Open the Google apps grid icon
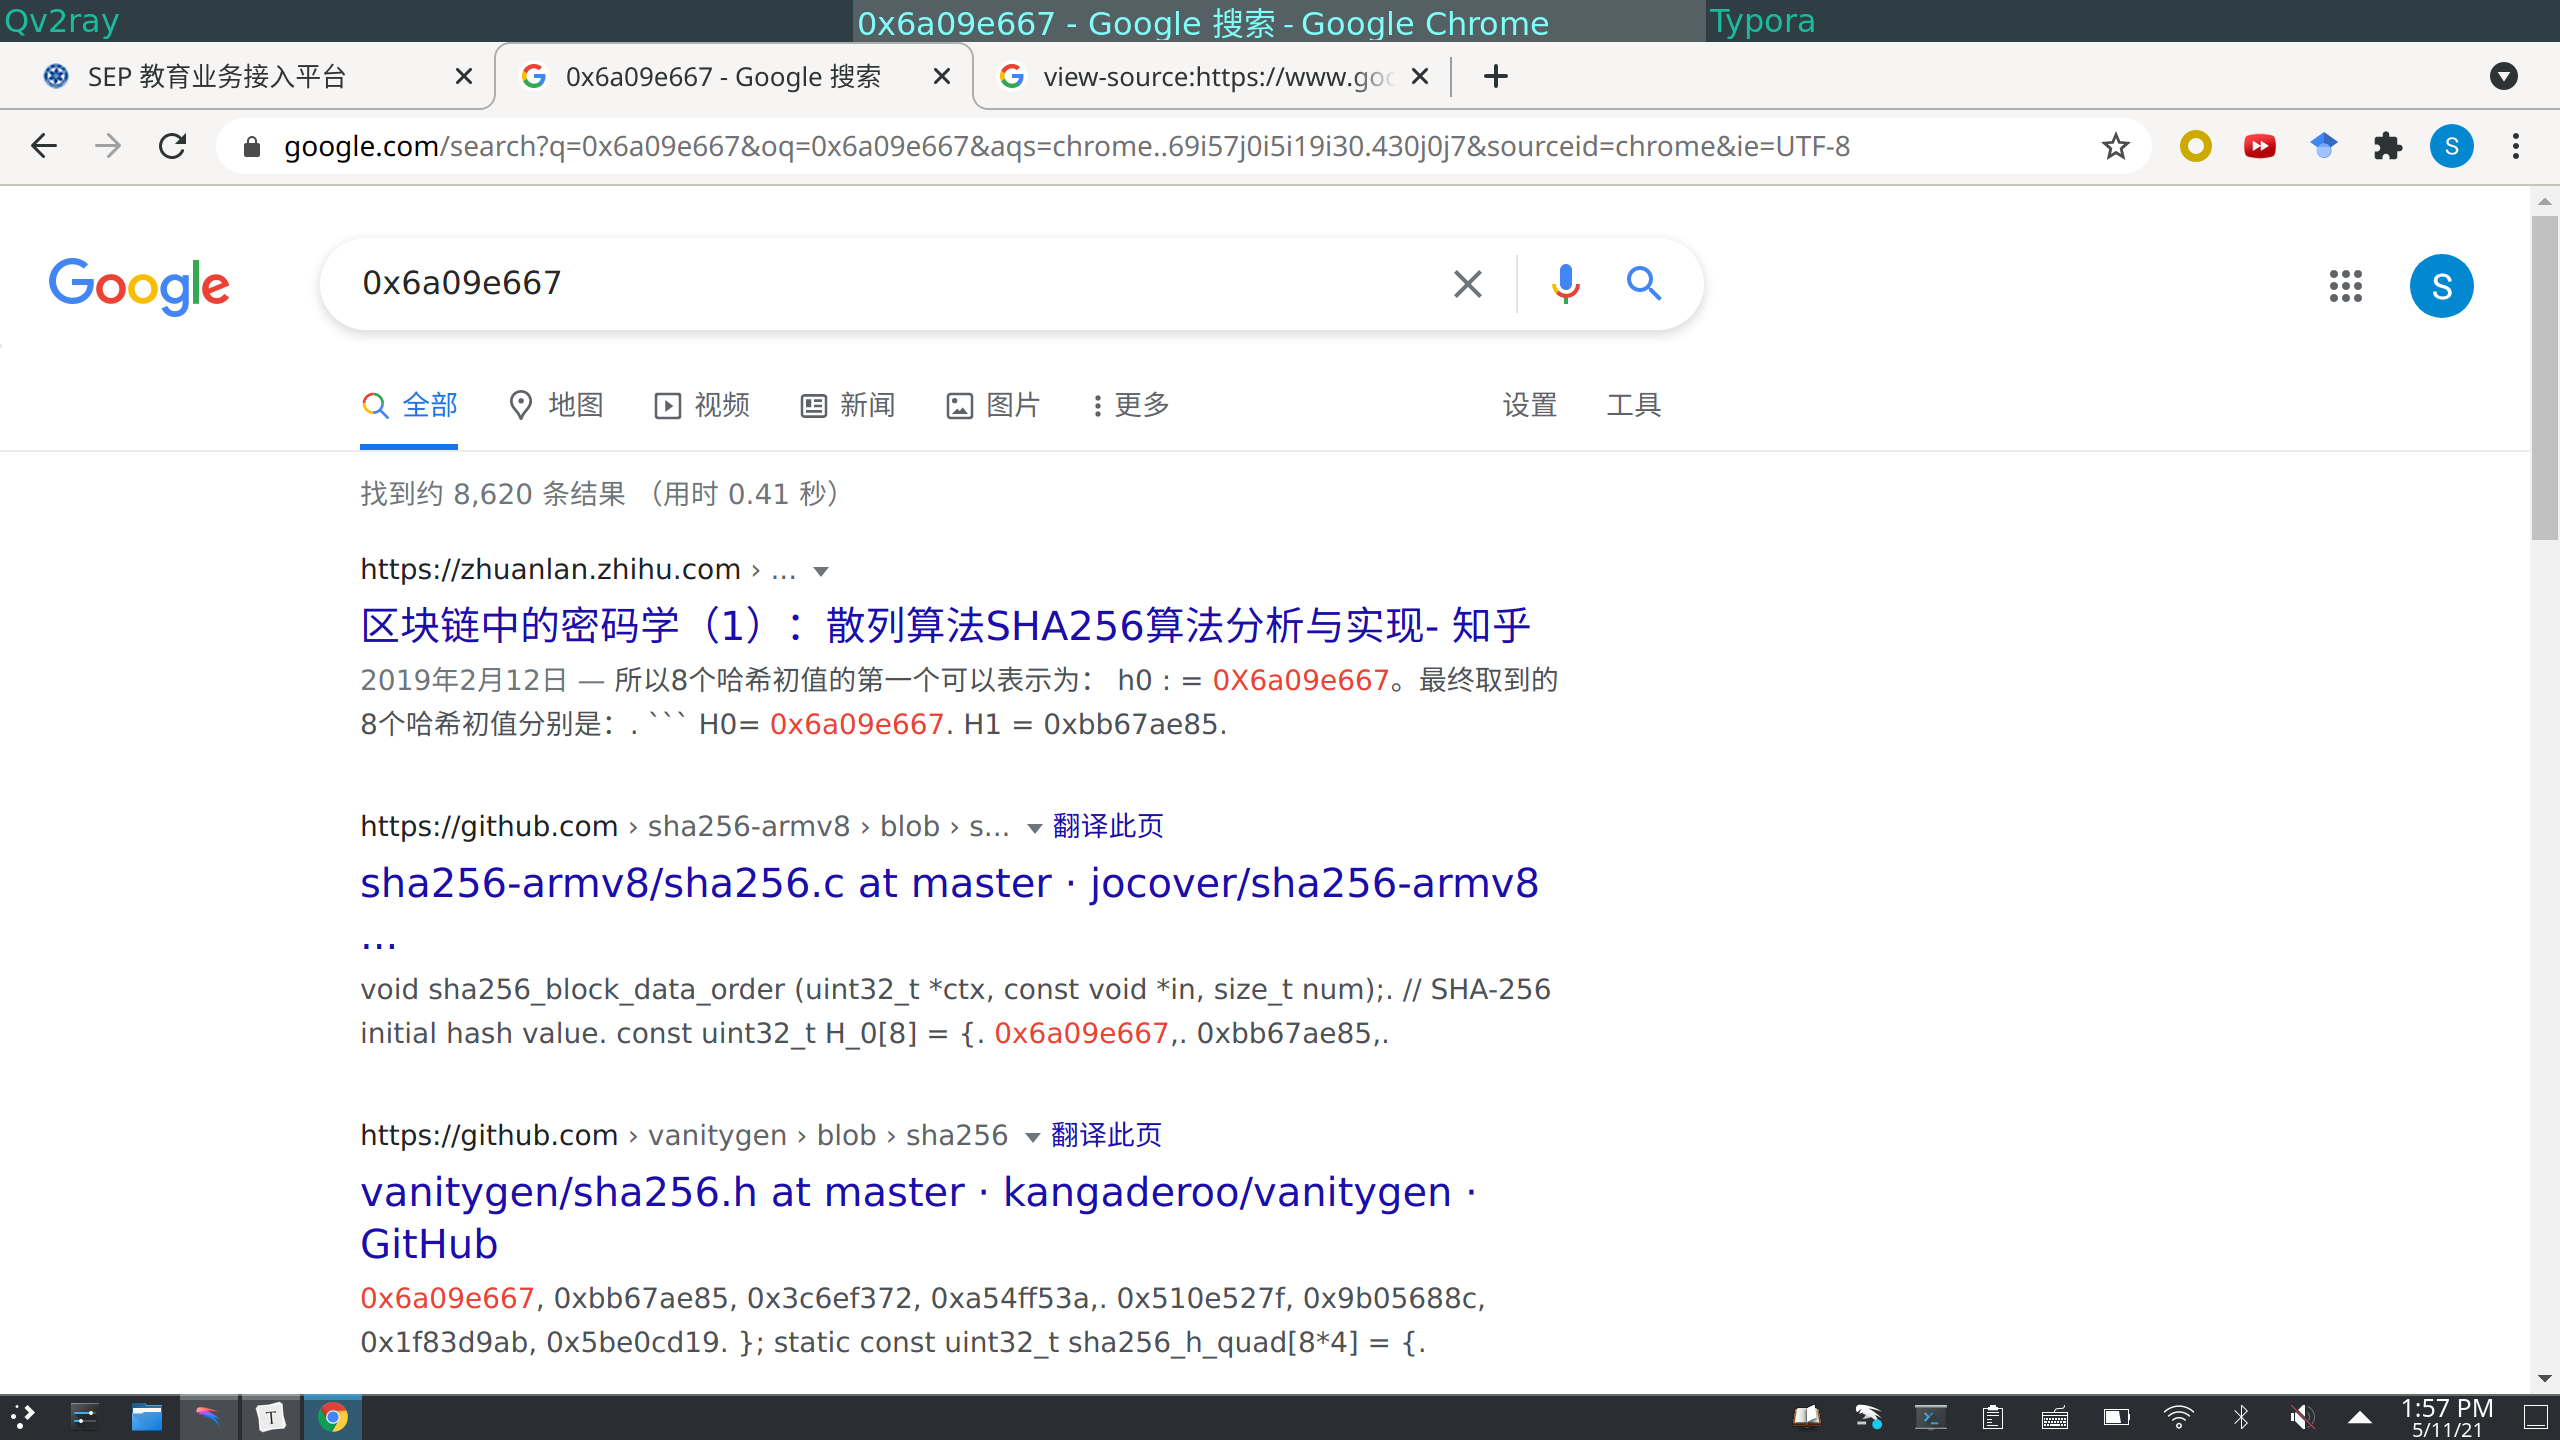 (x=2345, y=286)
